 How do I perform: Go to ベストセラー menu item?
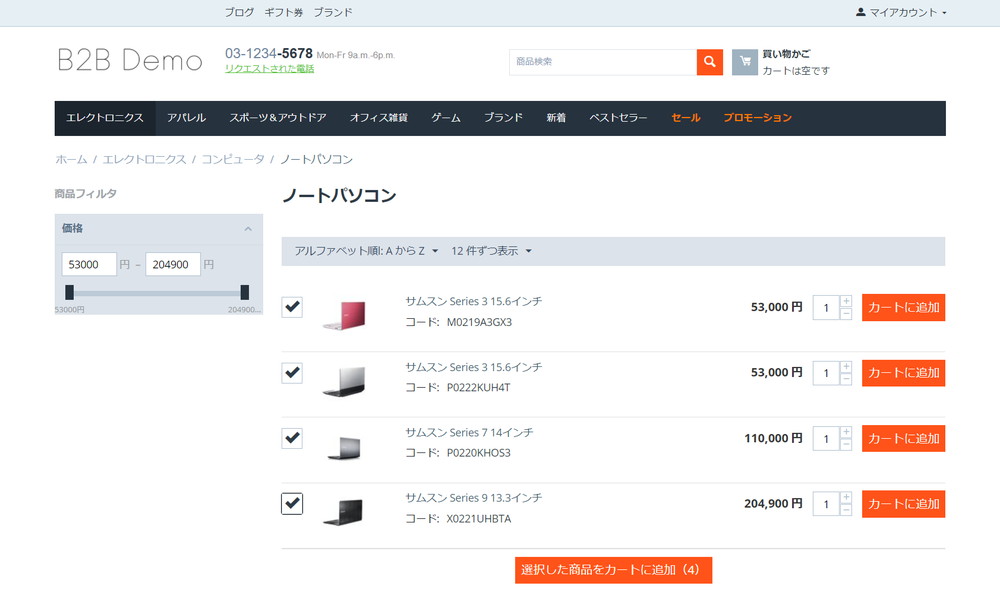[x=618, y=118]
